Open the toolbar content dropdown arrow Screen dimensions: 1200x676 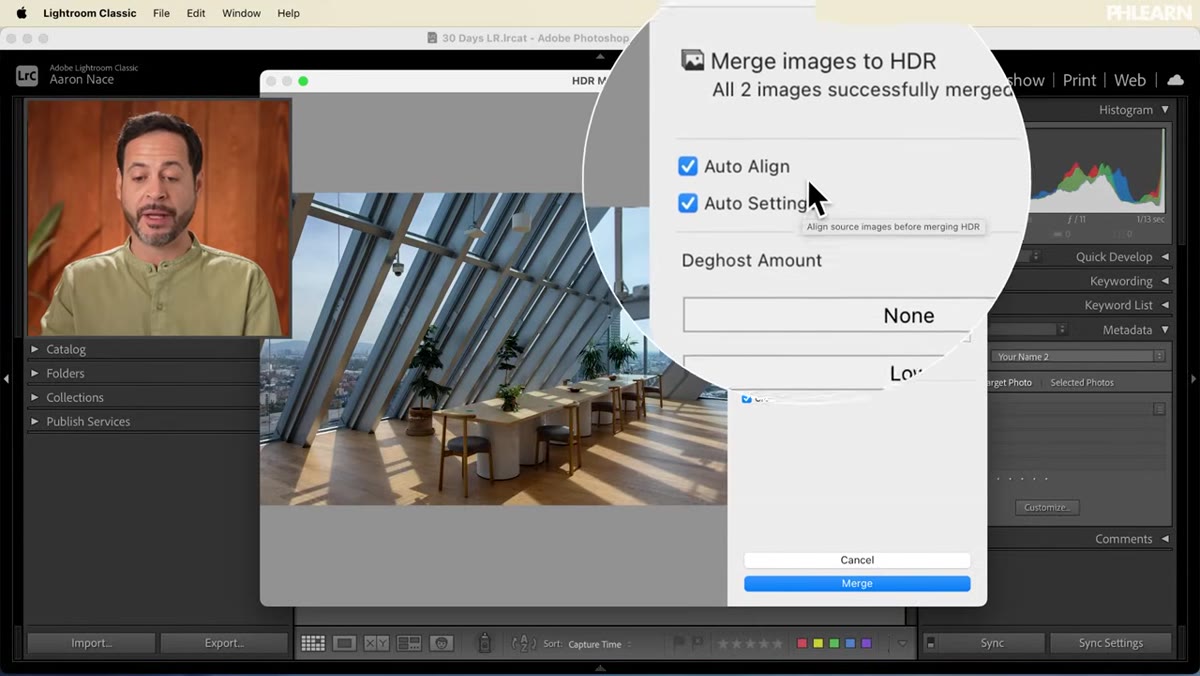901,644
